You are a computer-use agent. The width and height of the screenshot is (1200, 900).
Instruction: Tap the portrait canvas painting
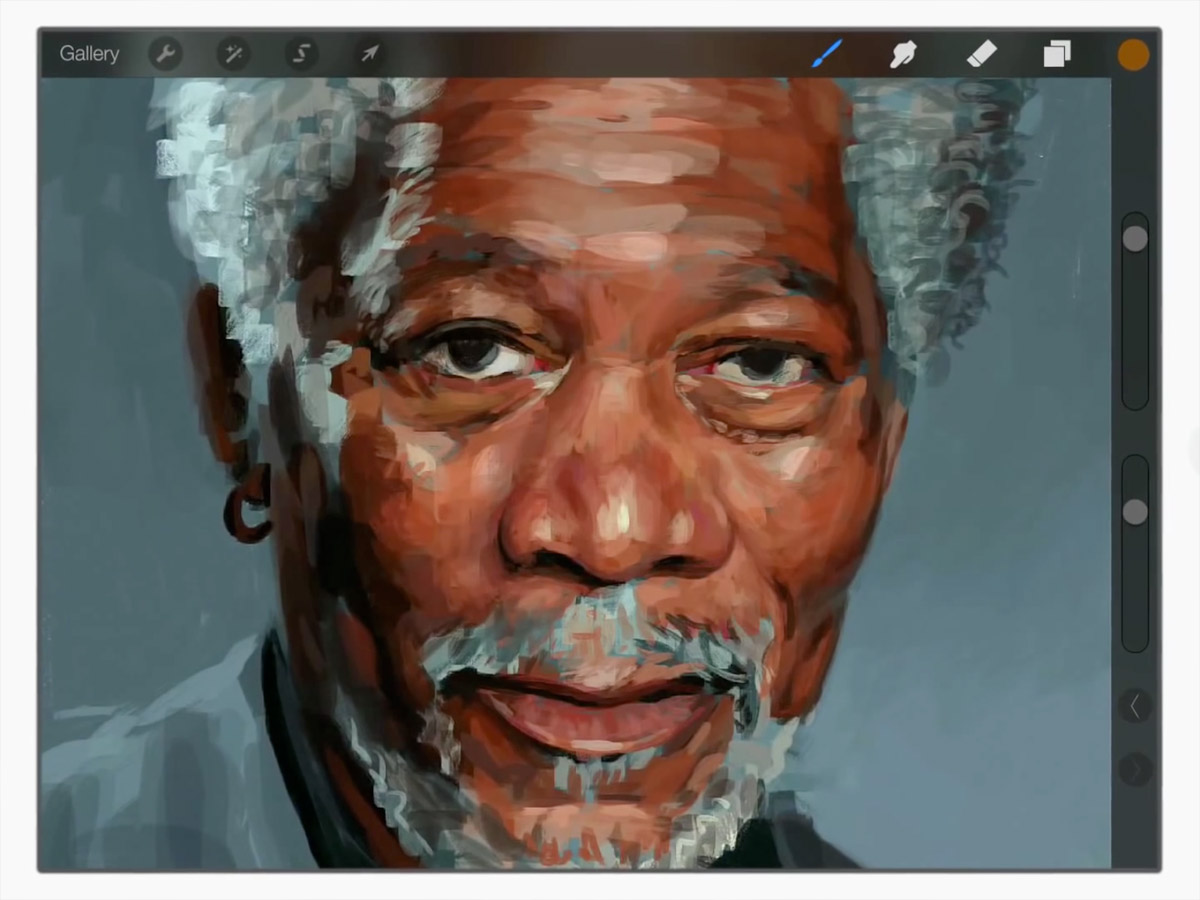(x=575, y=472)
